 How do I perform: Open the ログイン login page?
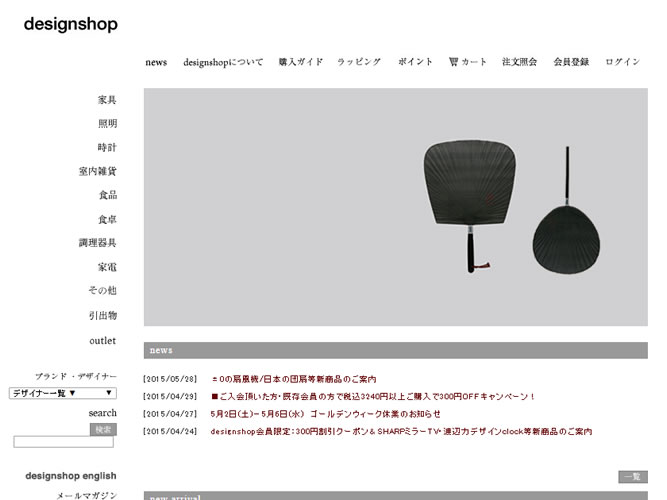pos(622,62)
